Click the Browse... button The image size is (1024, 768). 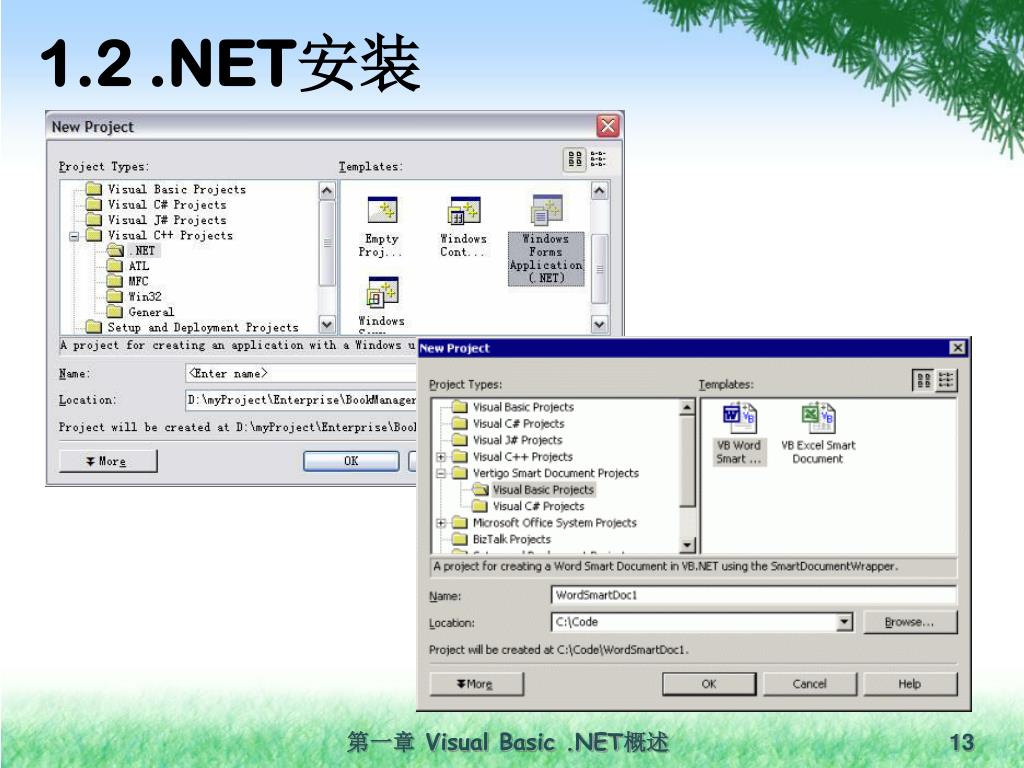[910, 622]
